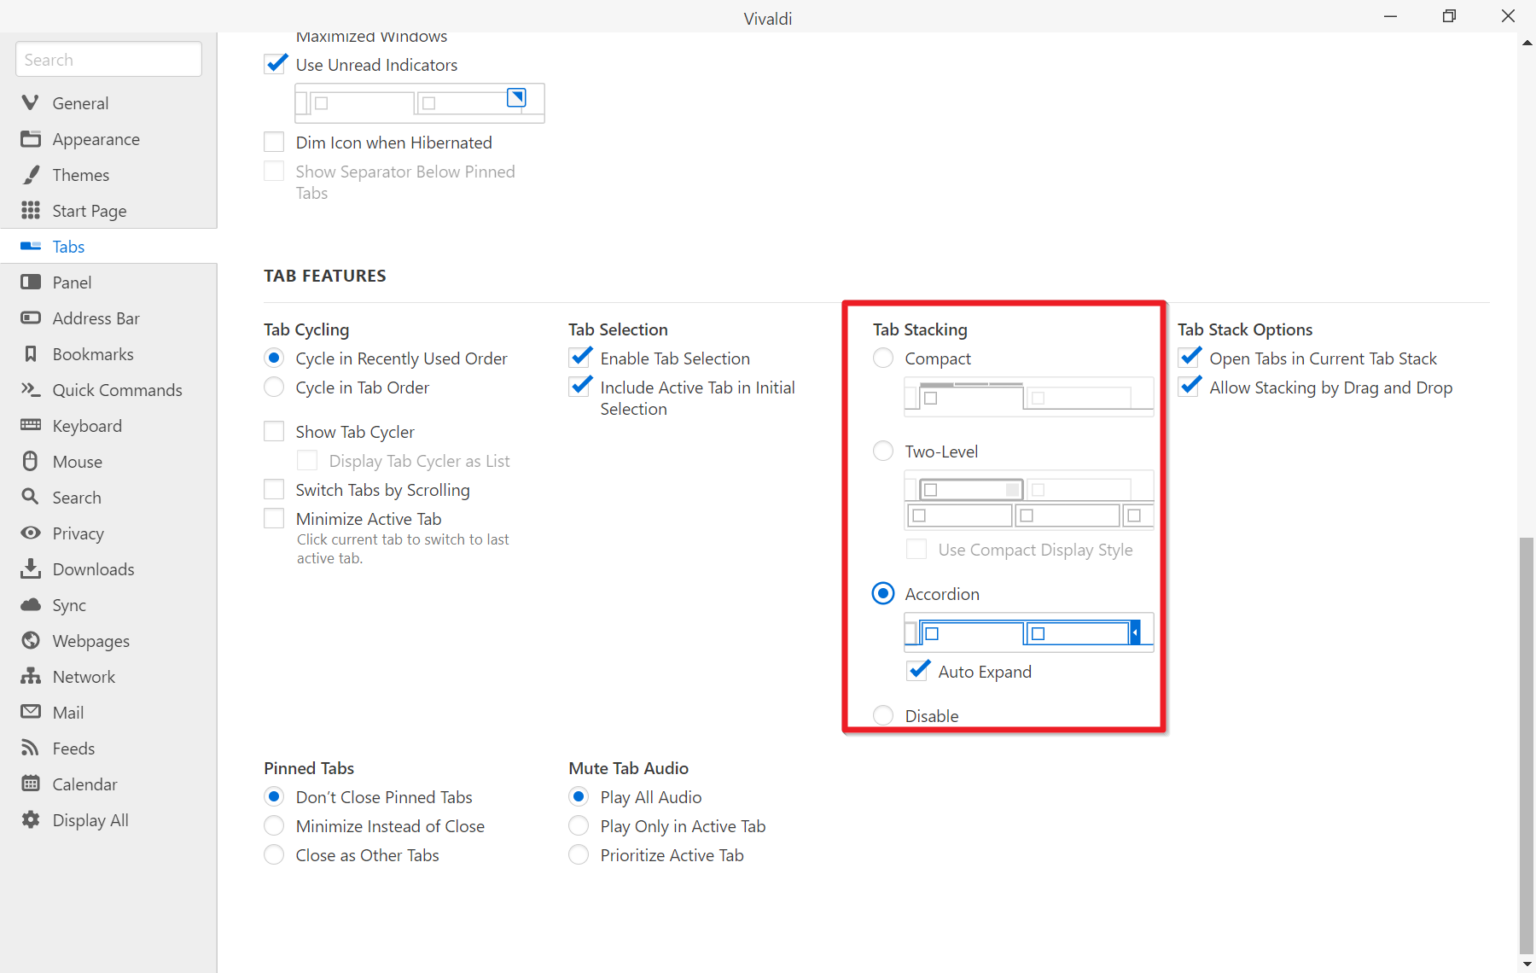Open the Sync settings section
The width and height of the screenshot is (1536, 973).
tap(68, 604)
